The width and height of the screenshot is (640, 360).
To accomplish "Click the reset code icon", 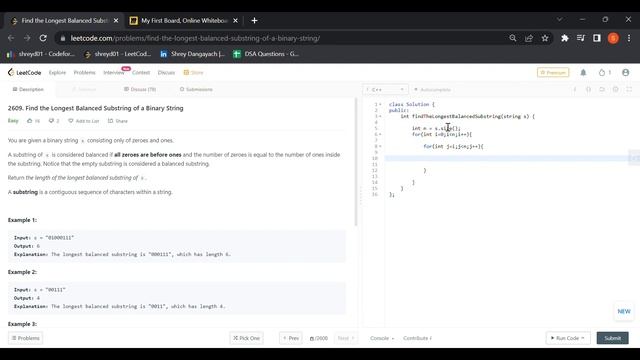I will coord(602,89).
